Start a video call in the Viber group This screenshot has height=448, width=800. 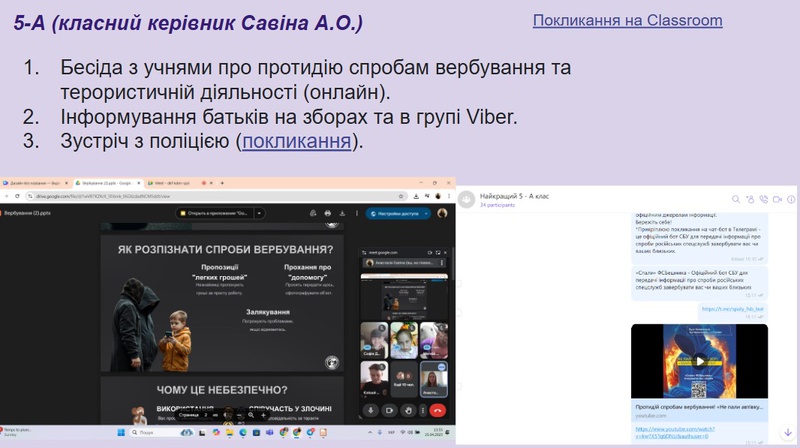click(778, 200)
